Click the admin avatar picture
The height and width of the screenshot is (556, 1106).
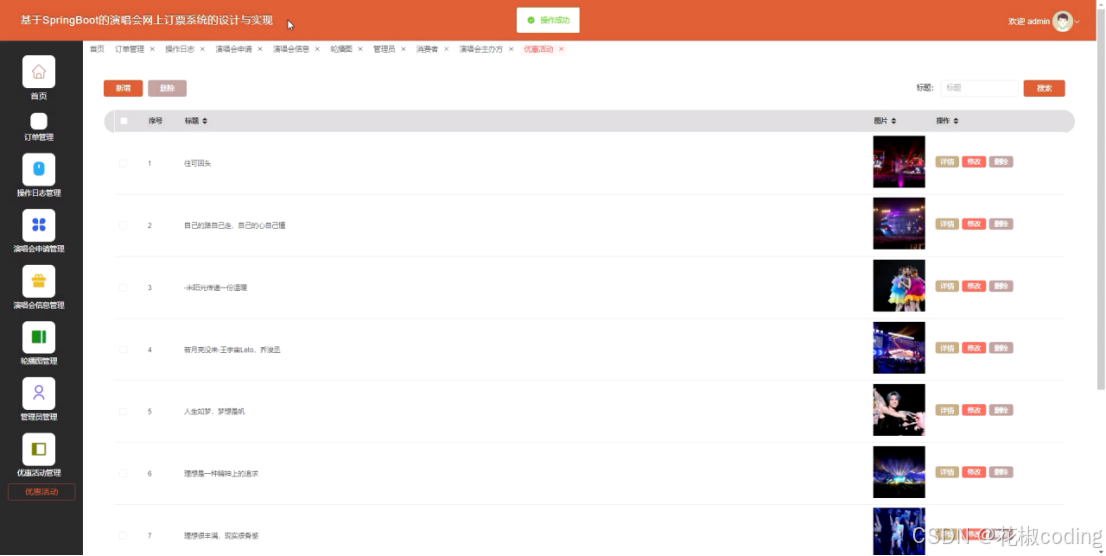(1062, 21)
